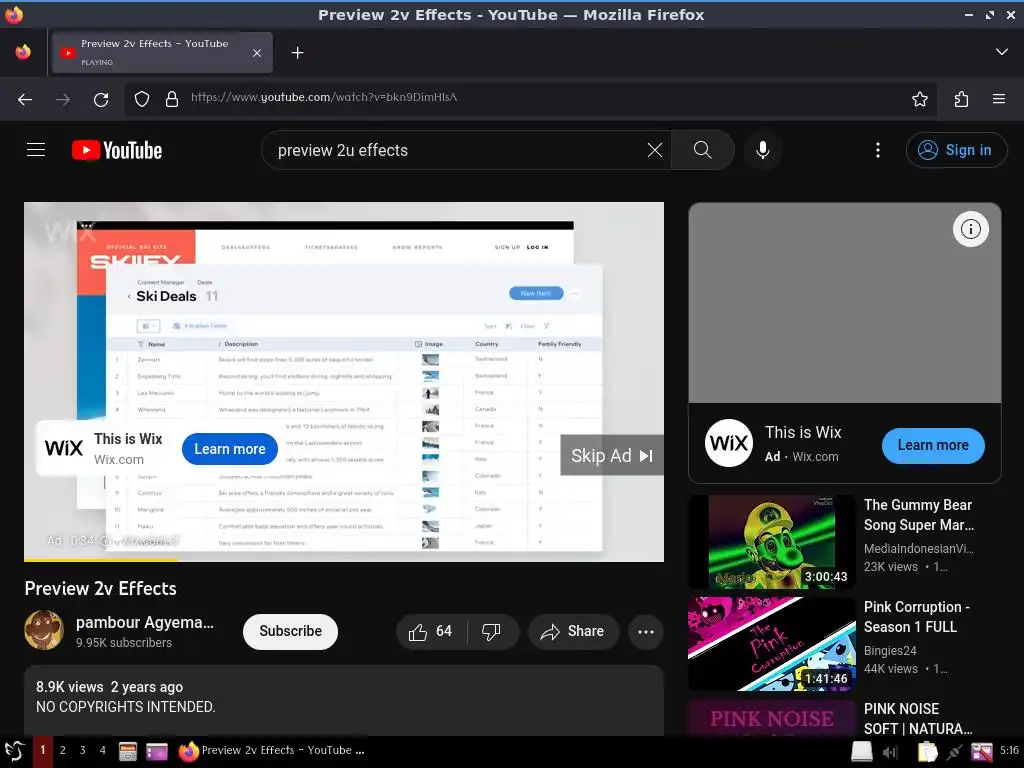Screen dimensions: 1024x768
Task: View site security padlock info
Action: pos(172,99)
